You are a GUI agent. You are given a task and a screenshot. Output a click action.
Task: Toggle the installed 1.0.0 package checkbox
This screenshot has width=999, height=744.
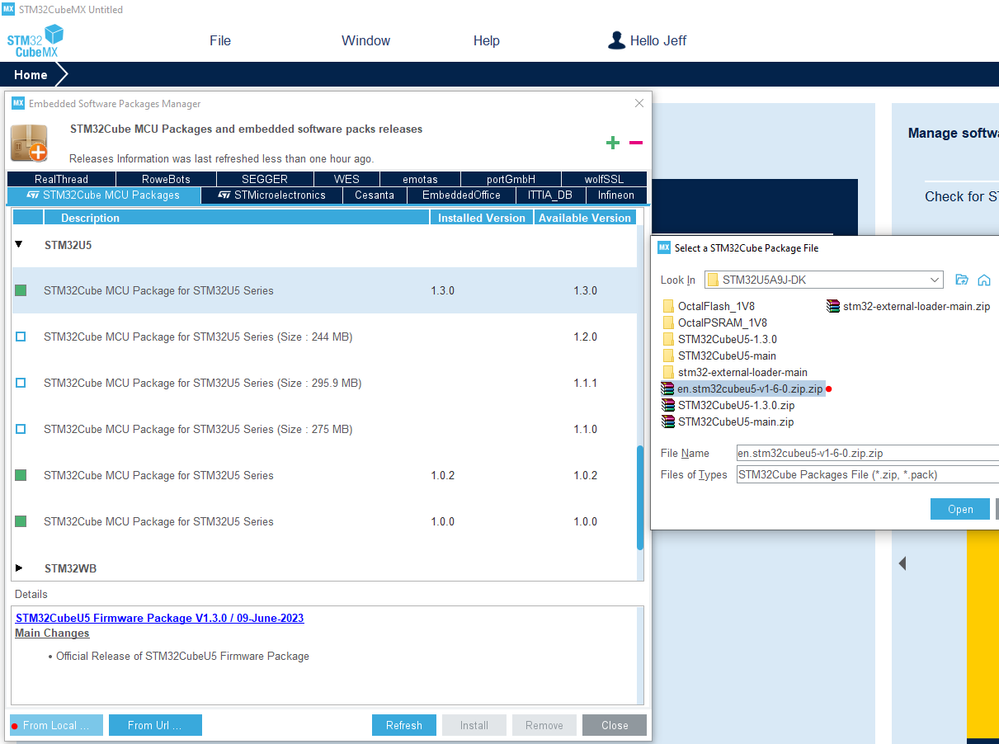tap(21, 521)
